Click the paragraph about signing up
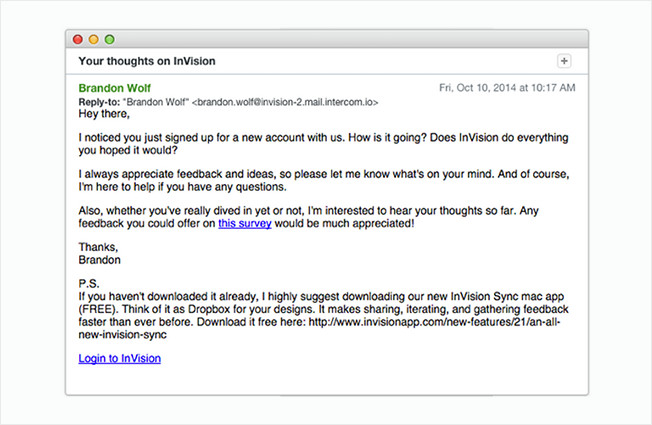The width and height of the screenshot is (652, 425). pyautogui.click(x=324, y=144)
